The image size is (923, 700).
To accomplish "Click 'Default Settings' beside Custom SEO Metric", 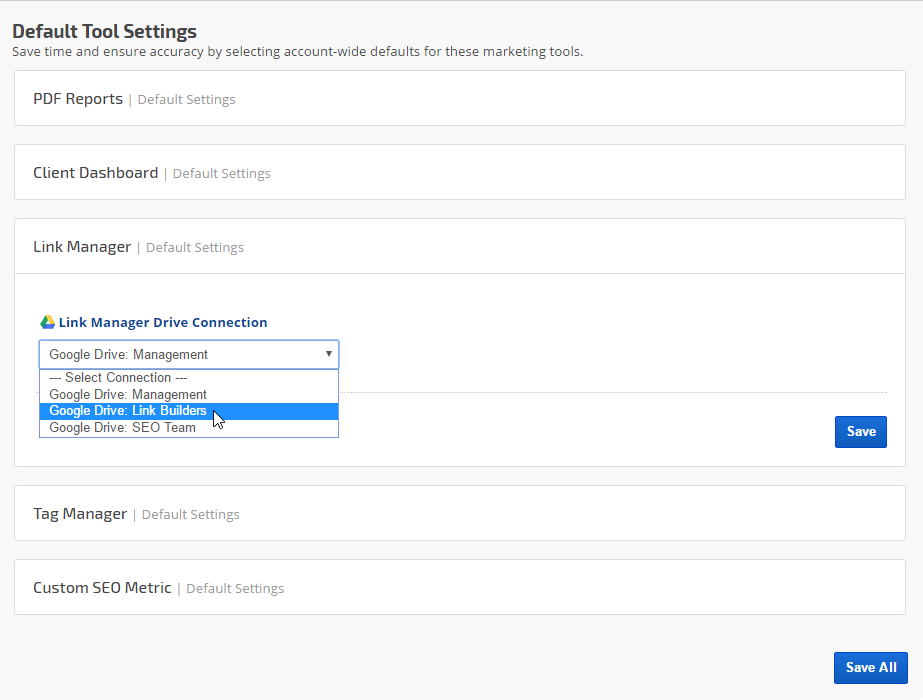I will tap(235, 589).
